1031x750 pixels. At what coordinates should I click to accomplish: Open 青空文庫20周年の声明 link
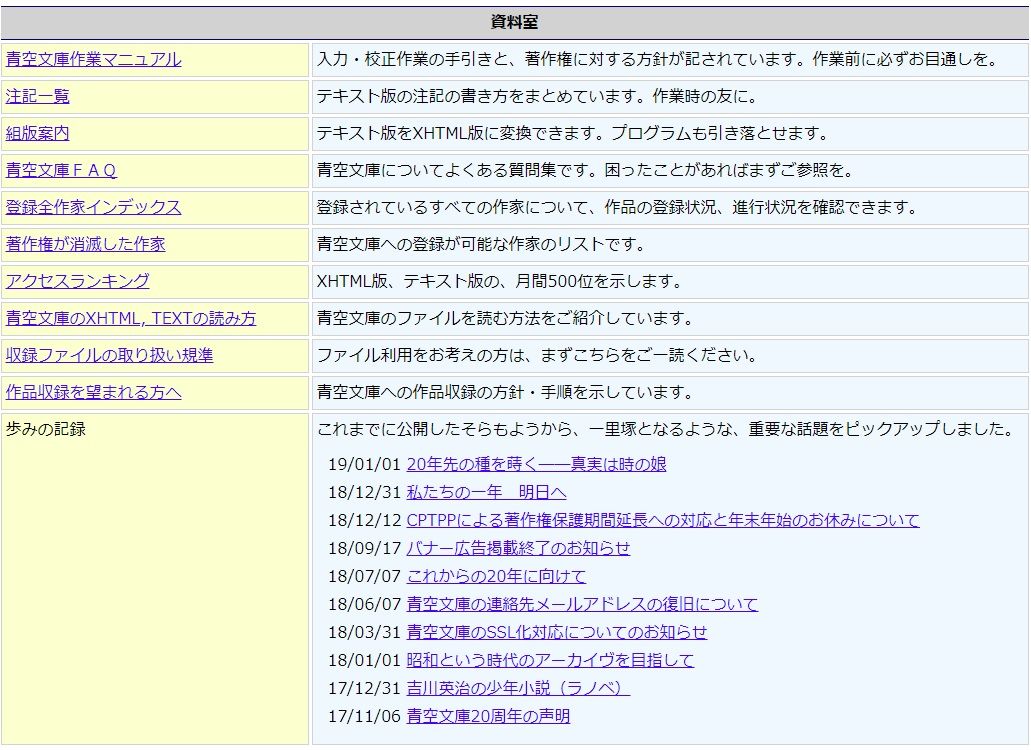click(488, 716)
